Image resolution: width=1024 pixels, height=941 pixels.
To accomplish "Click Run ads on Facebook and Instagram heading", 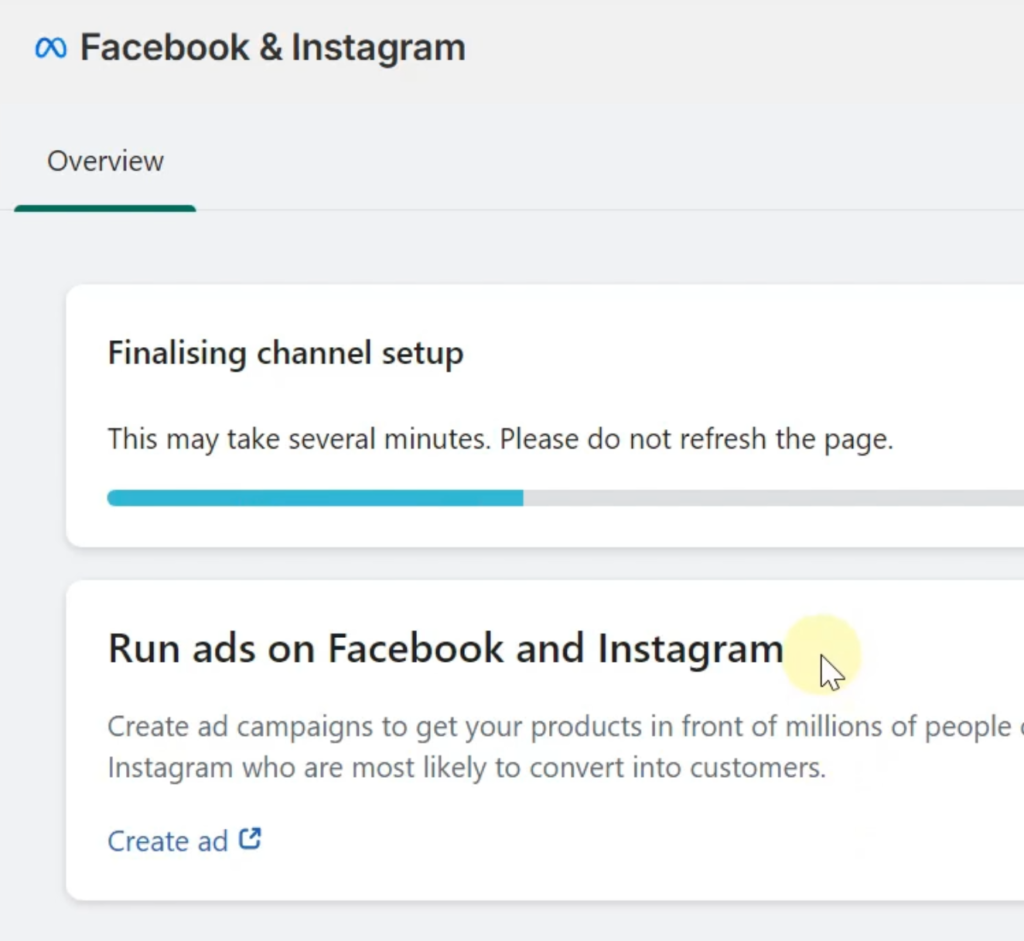I will click(x=445, y=649).
